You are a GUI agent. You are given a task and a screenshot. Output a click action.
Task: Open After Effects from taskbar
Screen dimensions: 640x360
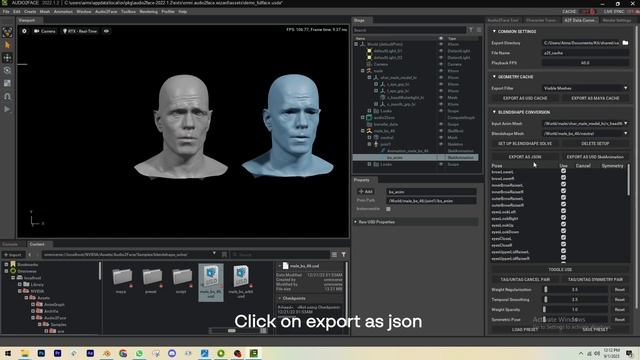pos(90,353)
